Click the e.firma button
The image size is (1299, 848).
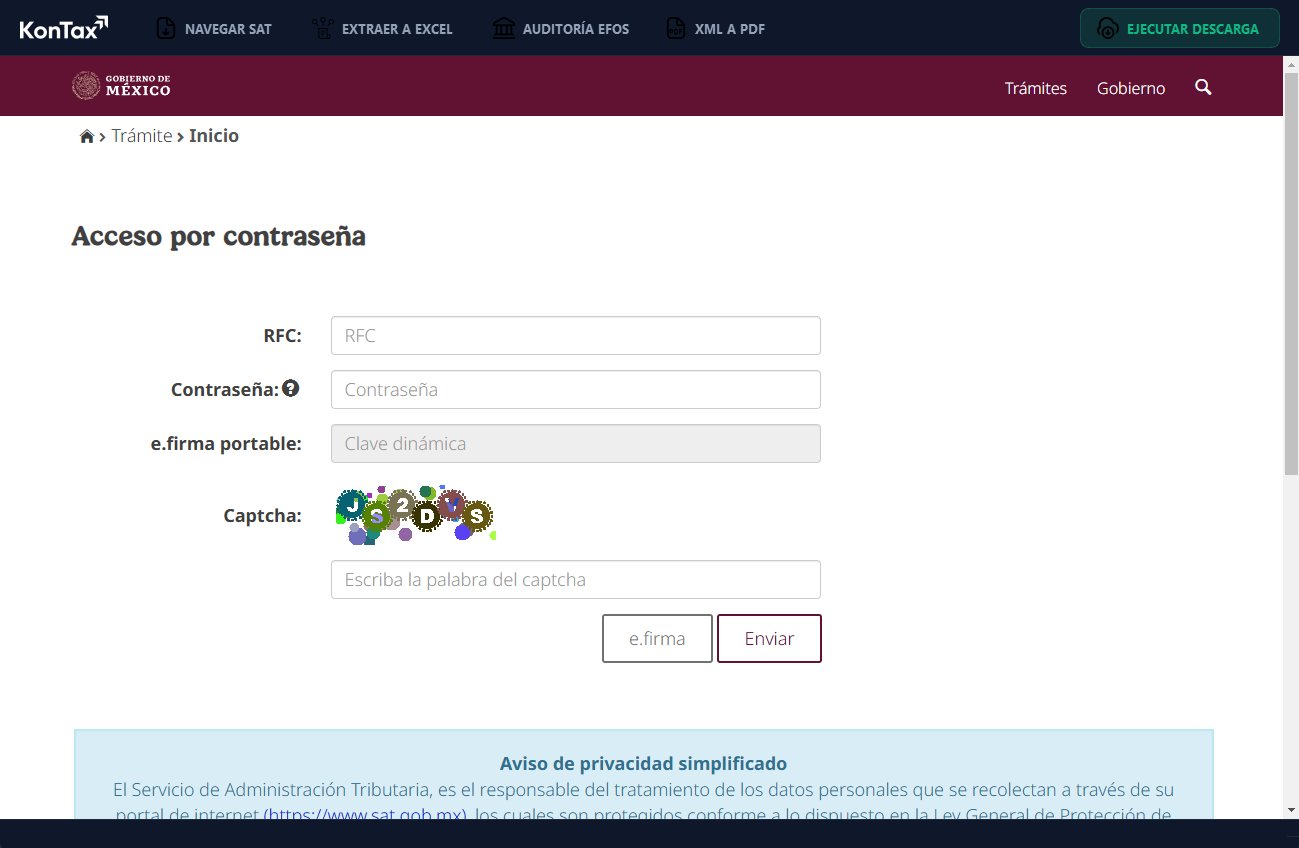(x=657, y=638)
